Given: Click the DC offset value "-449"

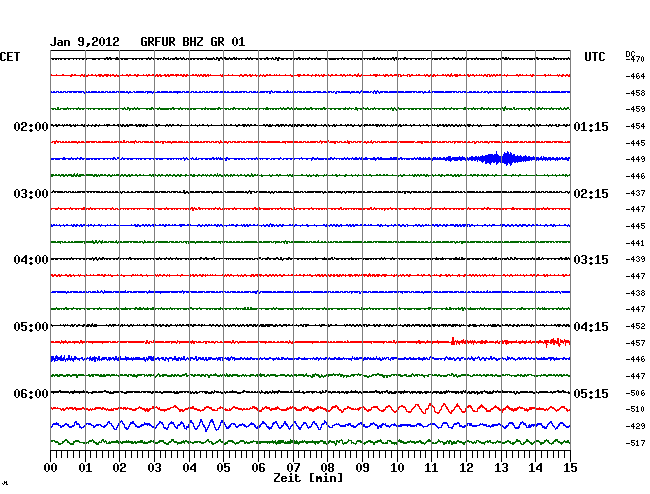Looking at the screenshot, I should pos(635,159).
